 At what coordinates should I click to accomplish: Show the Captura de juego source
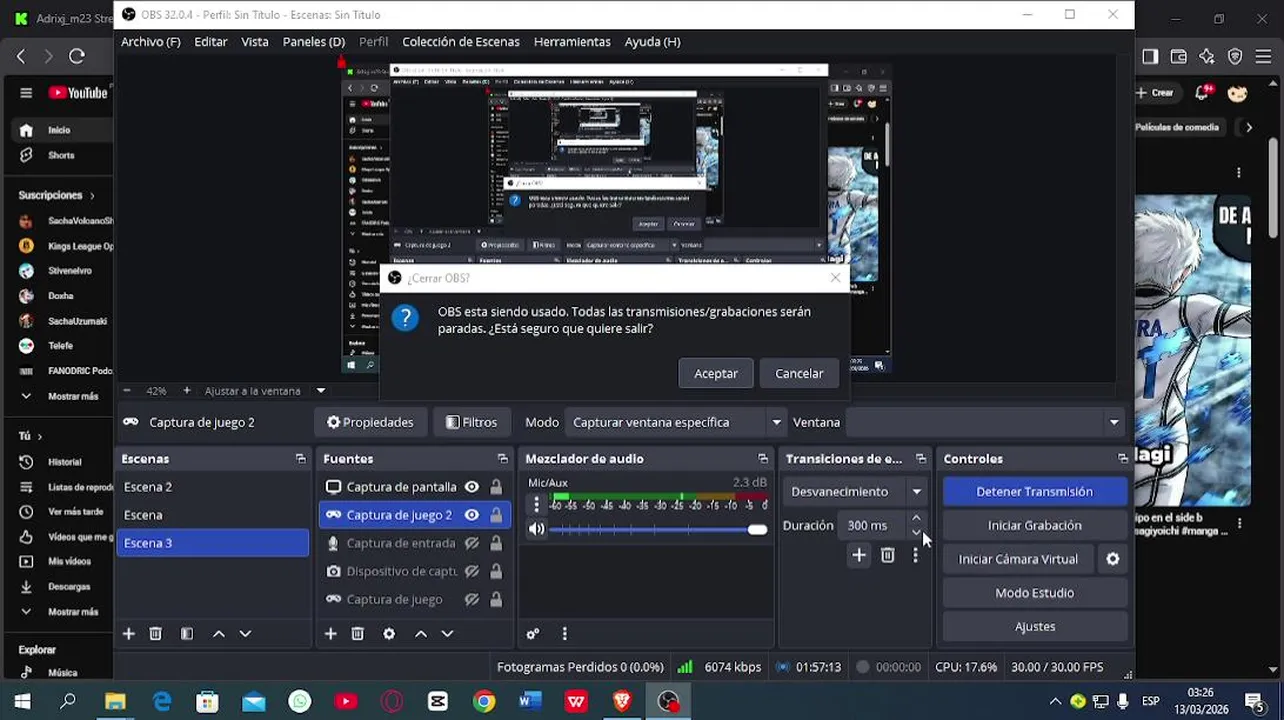471,599
